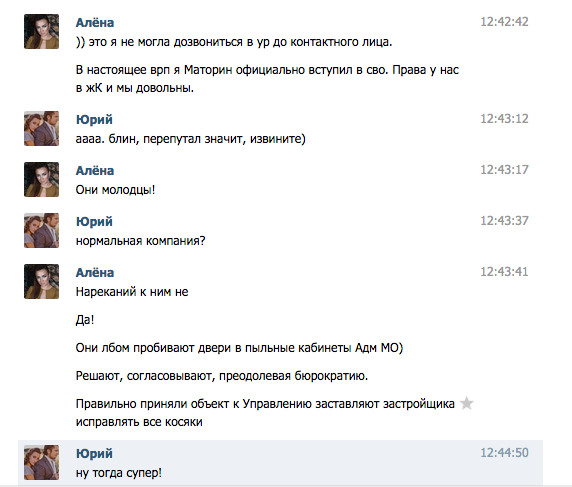Open Алёна's avatar at the 12:42:42 message

(42, 31)
